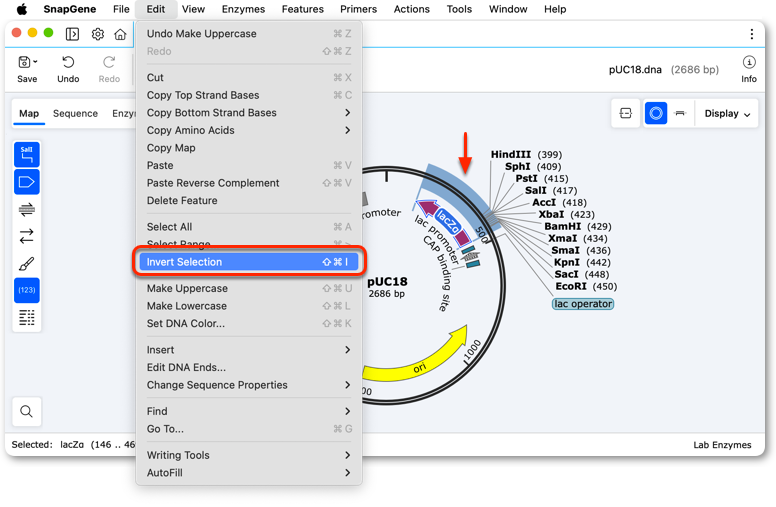This screenshot has width=776, height=507.
Task: Select the horizontal linear map view icon
Action: tap(680, 113)
